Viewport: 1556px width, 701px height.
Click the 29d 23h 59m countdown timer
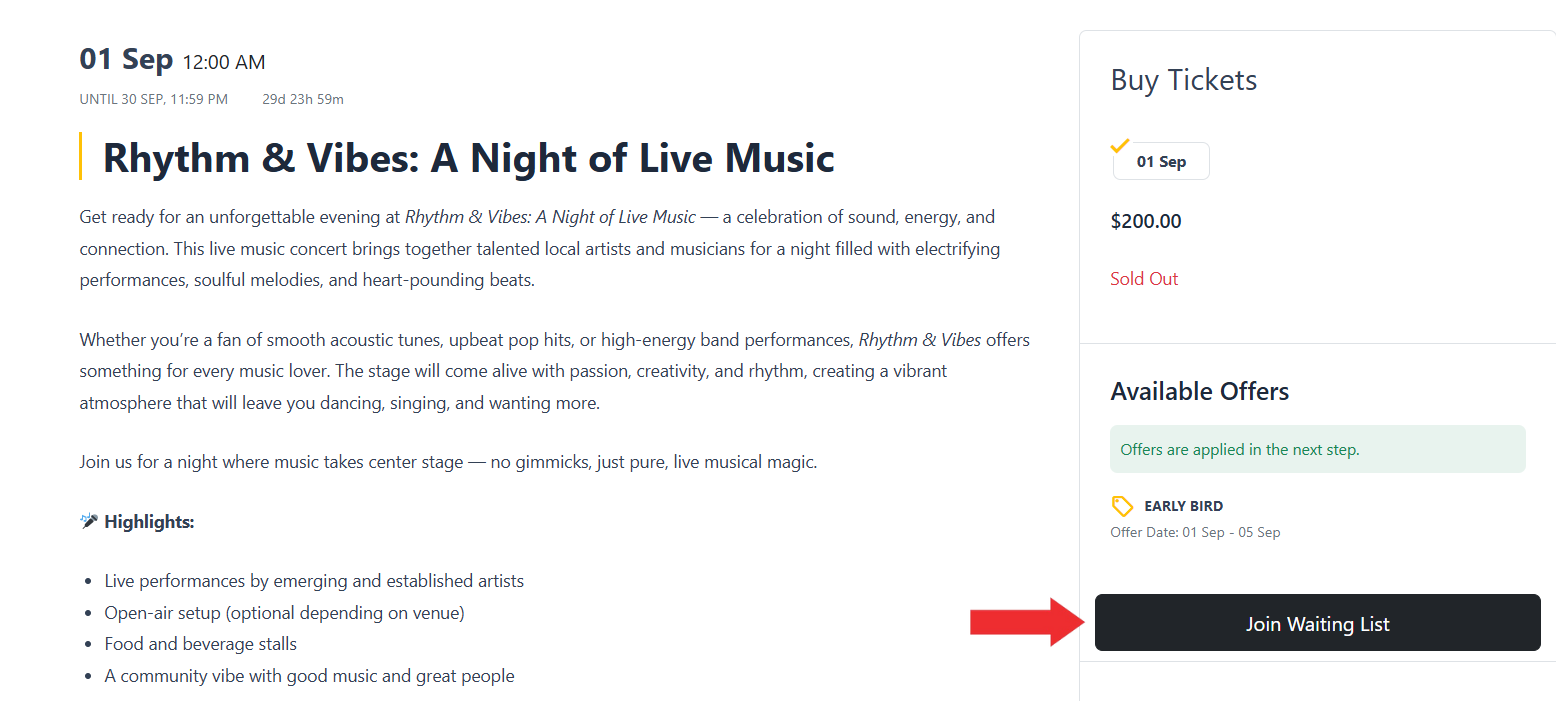(303, 99)
